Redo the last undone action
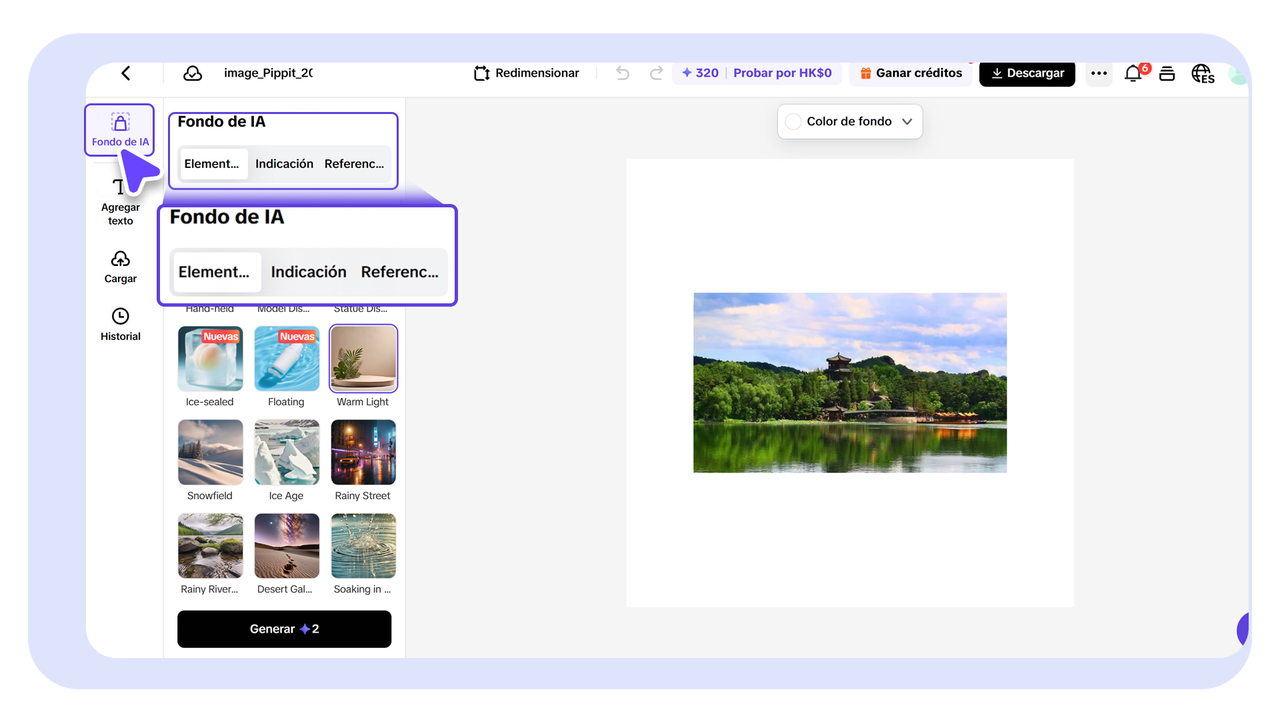 point(656,73)
